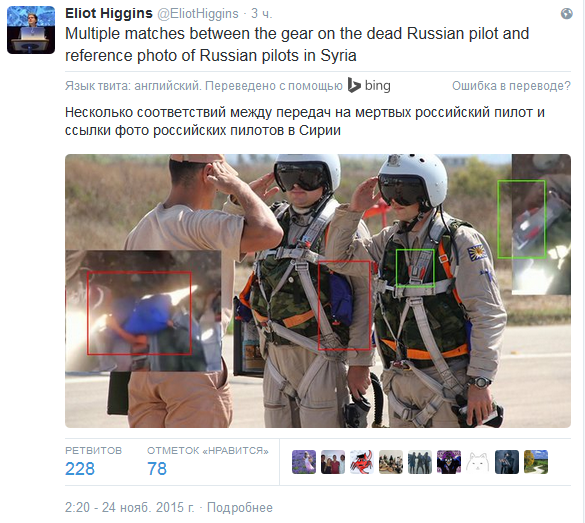View the 228 retweets list
Viewport: 585px width, 523px height.
coord(80,469)
